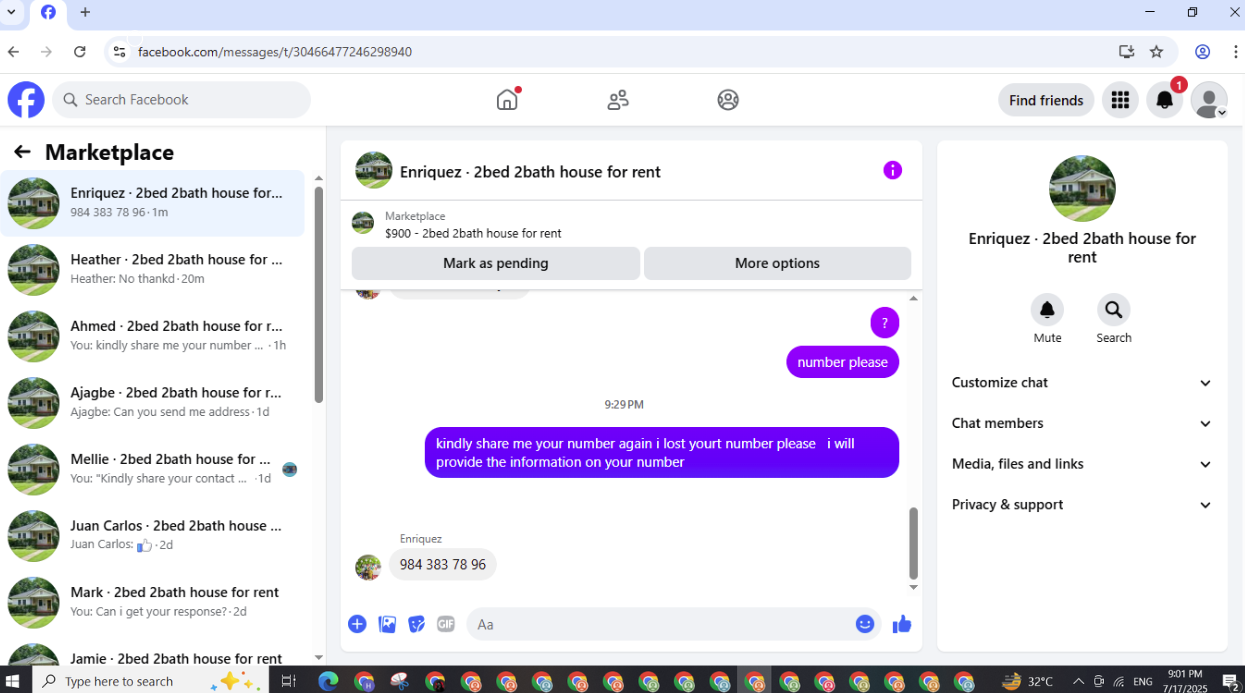Viewport: 1245px width, 693px height.
Task: Open Windows notification center icon
Action: click(x=1230, y=681)
